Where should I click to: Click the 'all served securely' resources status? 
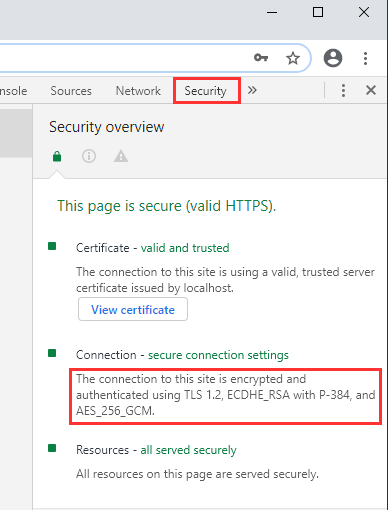click(x=188, y=450)
